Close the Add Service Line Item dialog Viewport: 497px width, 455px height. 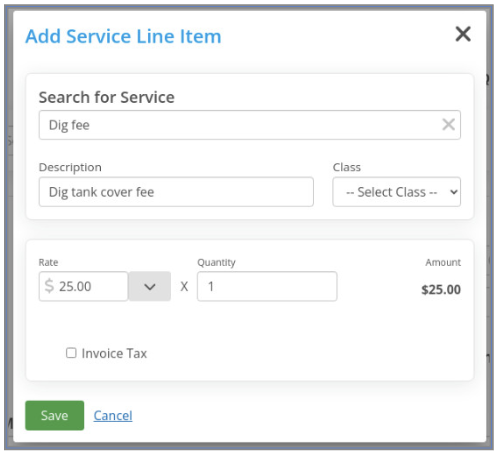click(x=463, y=34)
